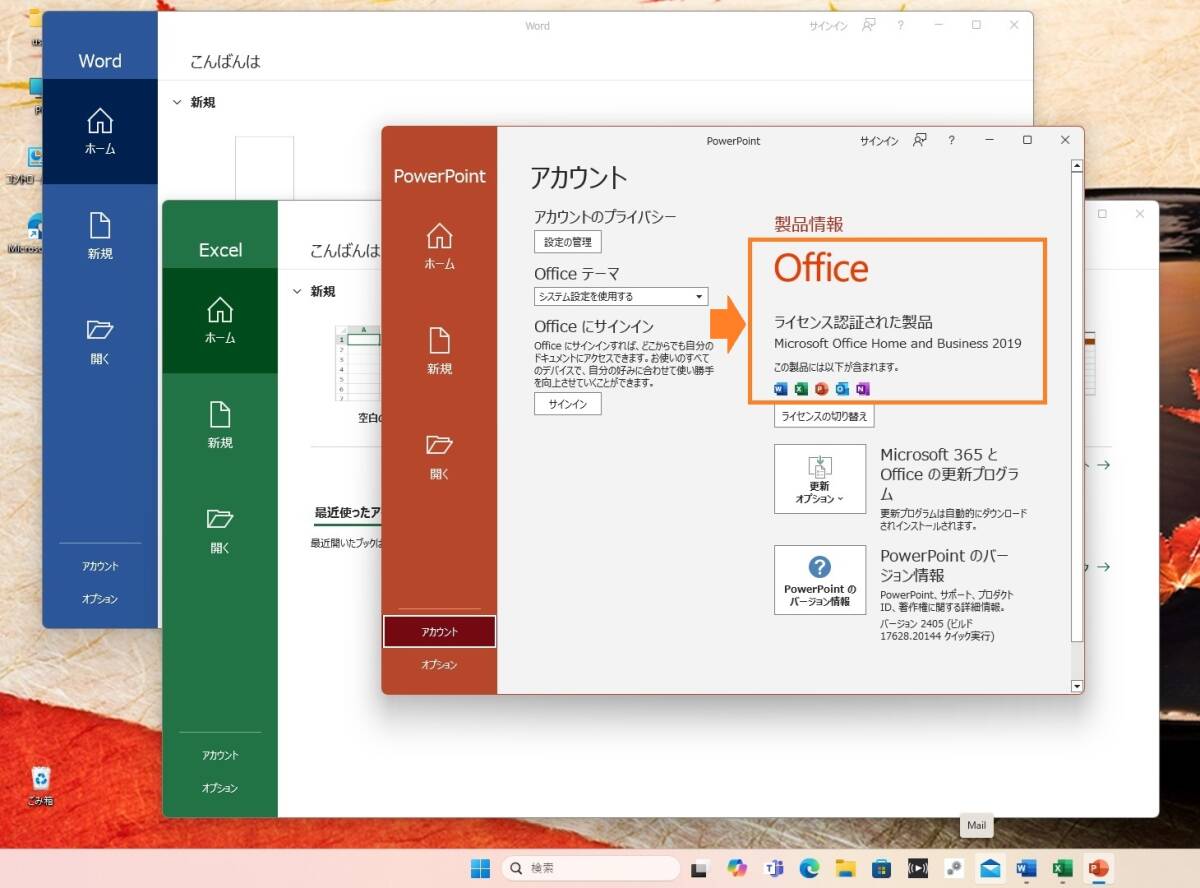Click the ライセンスの切り替え button
The image size is (1200, 888).
pyautogui.click(x=825, y=416)
